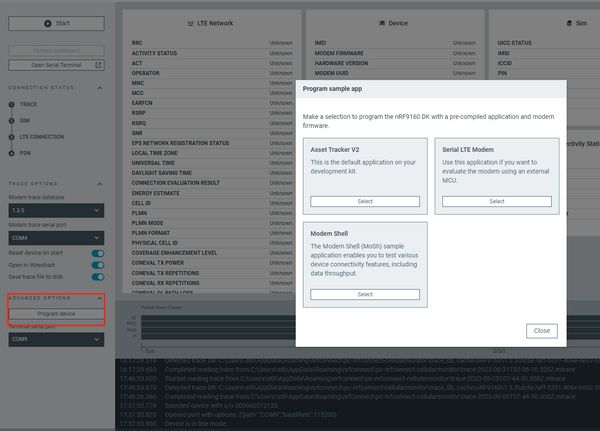Click the CONNECTION EVALUATION RESULT row
This screenshot has width=600, height=431.
(212, 183)
